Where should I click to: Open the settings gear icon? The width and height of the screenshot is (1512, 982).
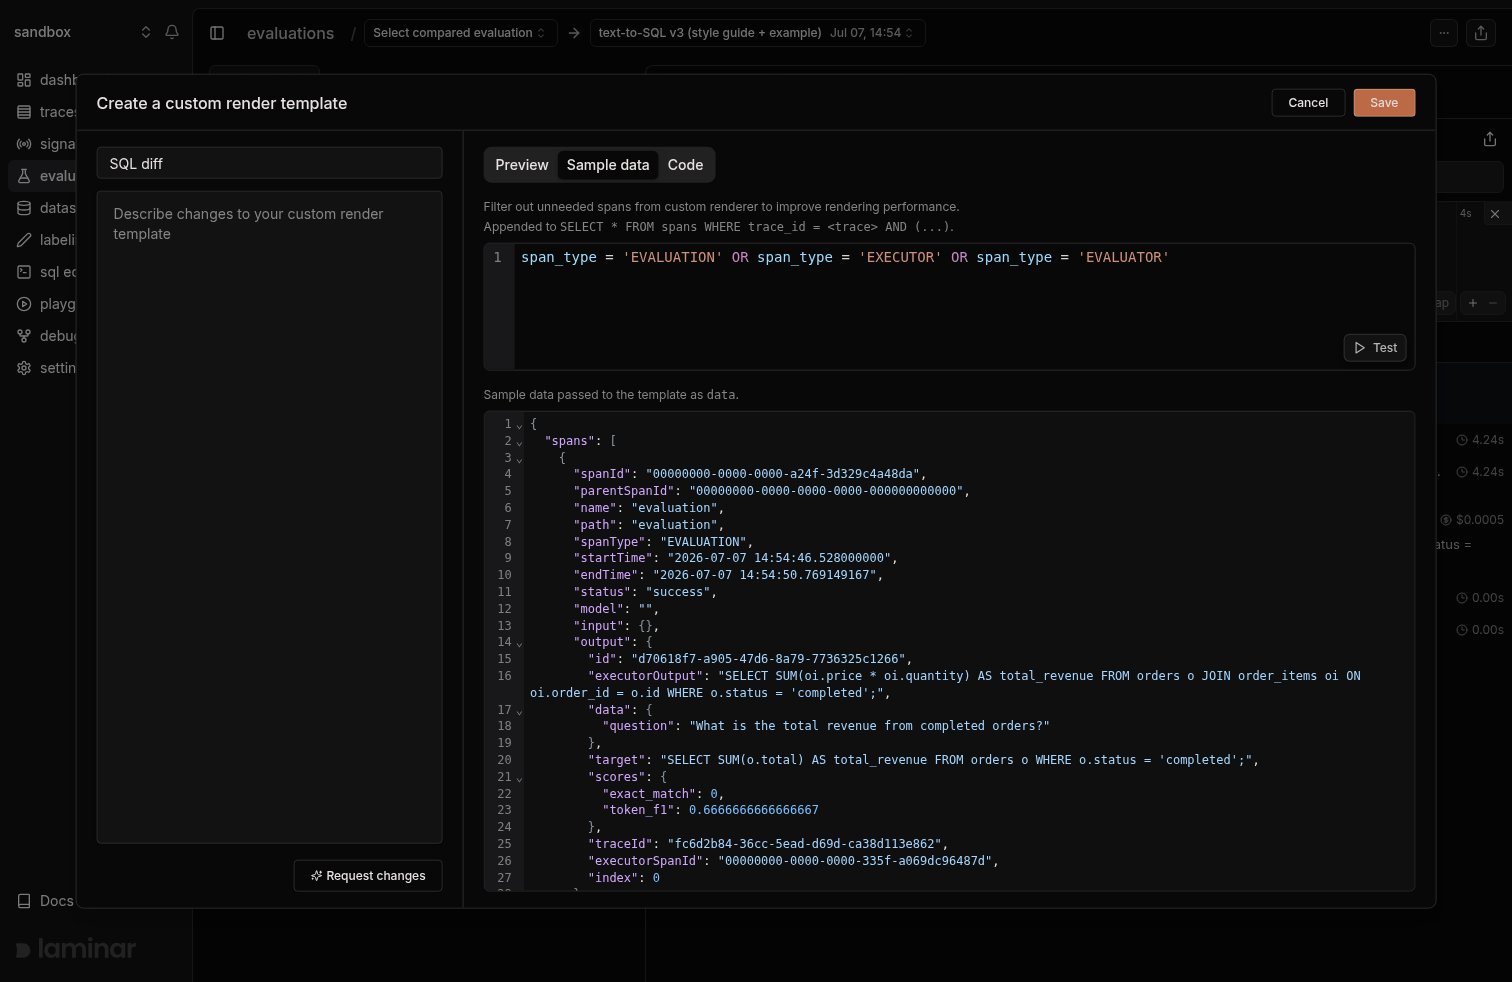24,368
